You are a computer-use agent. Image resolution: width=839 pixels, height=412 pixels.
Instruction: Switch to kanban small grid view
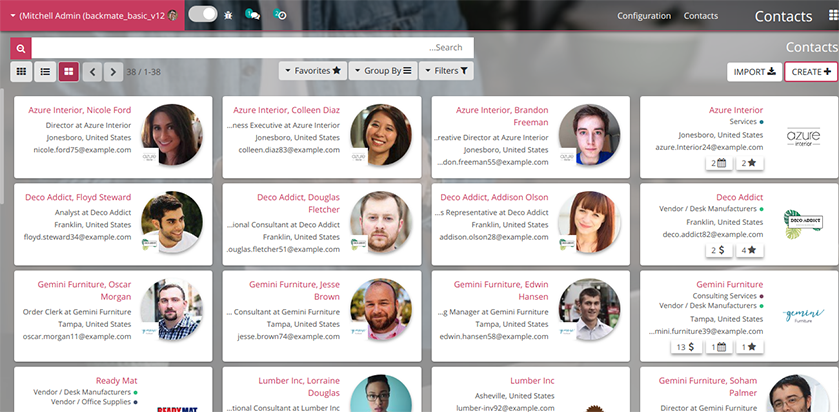21,71
